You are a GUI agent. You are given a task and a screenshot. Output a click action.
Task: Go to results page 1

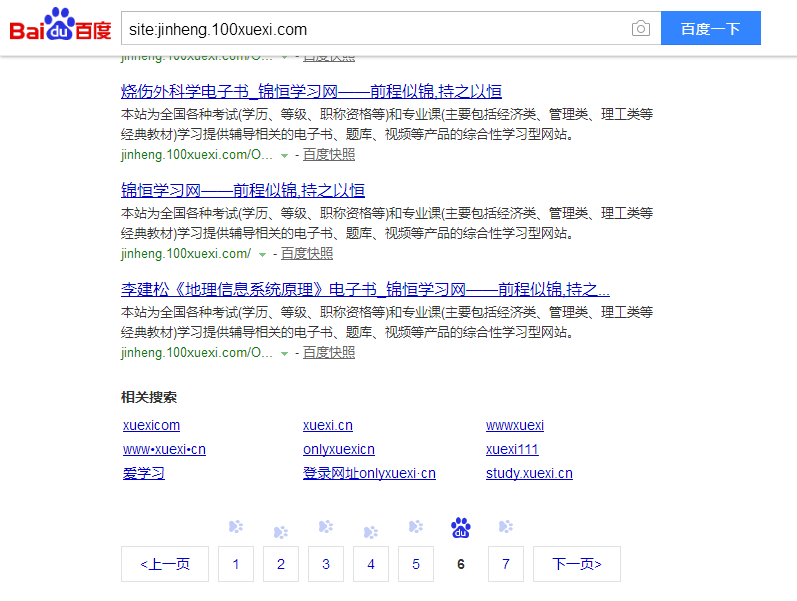click(x=236, y=564)
